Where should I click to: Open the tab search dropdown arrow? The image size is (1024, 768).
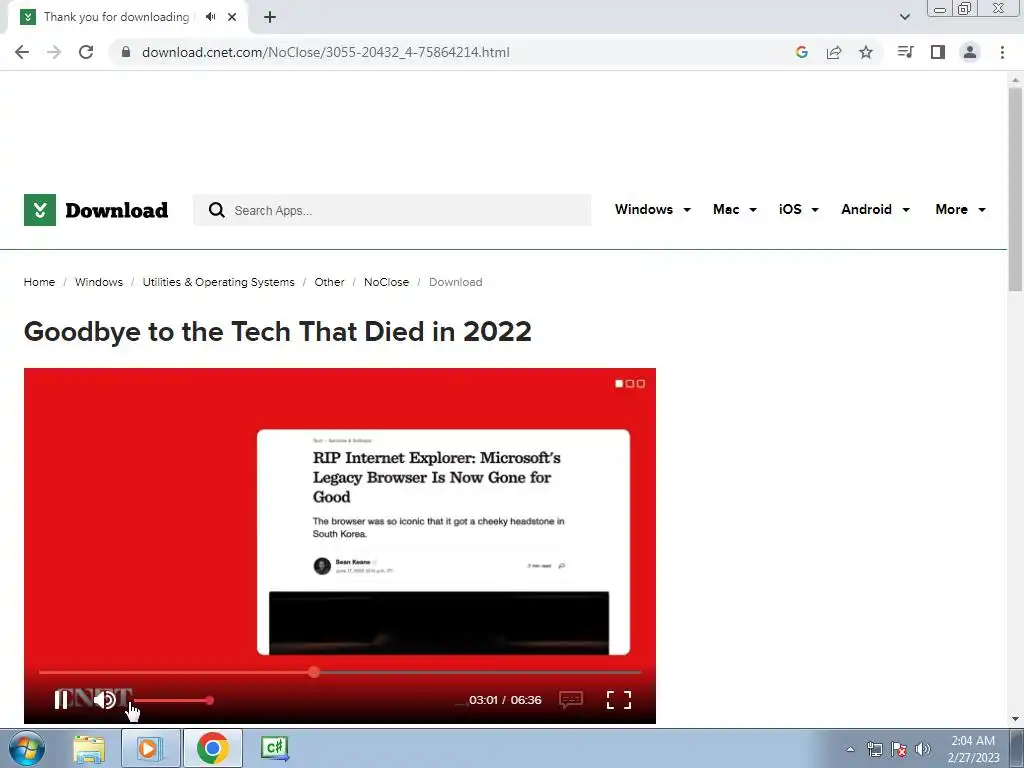pyautogui.click(x=904, y=17)
